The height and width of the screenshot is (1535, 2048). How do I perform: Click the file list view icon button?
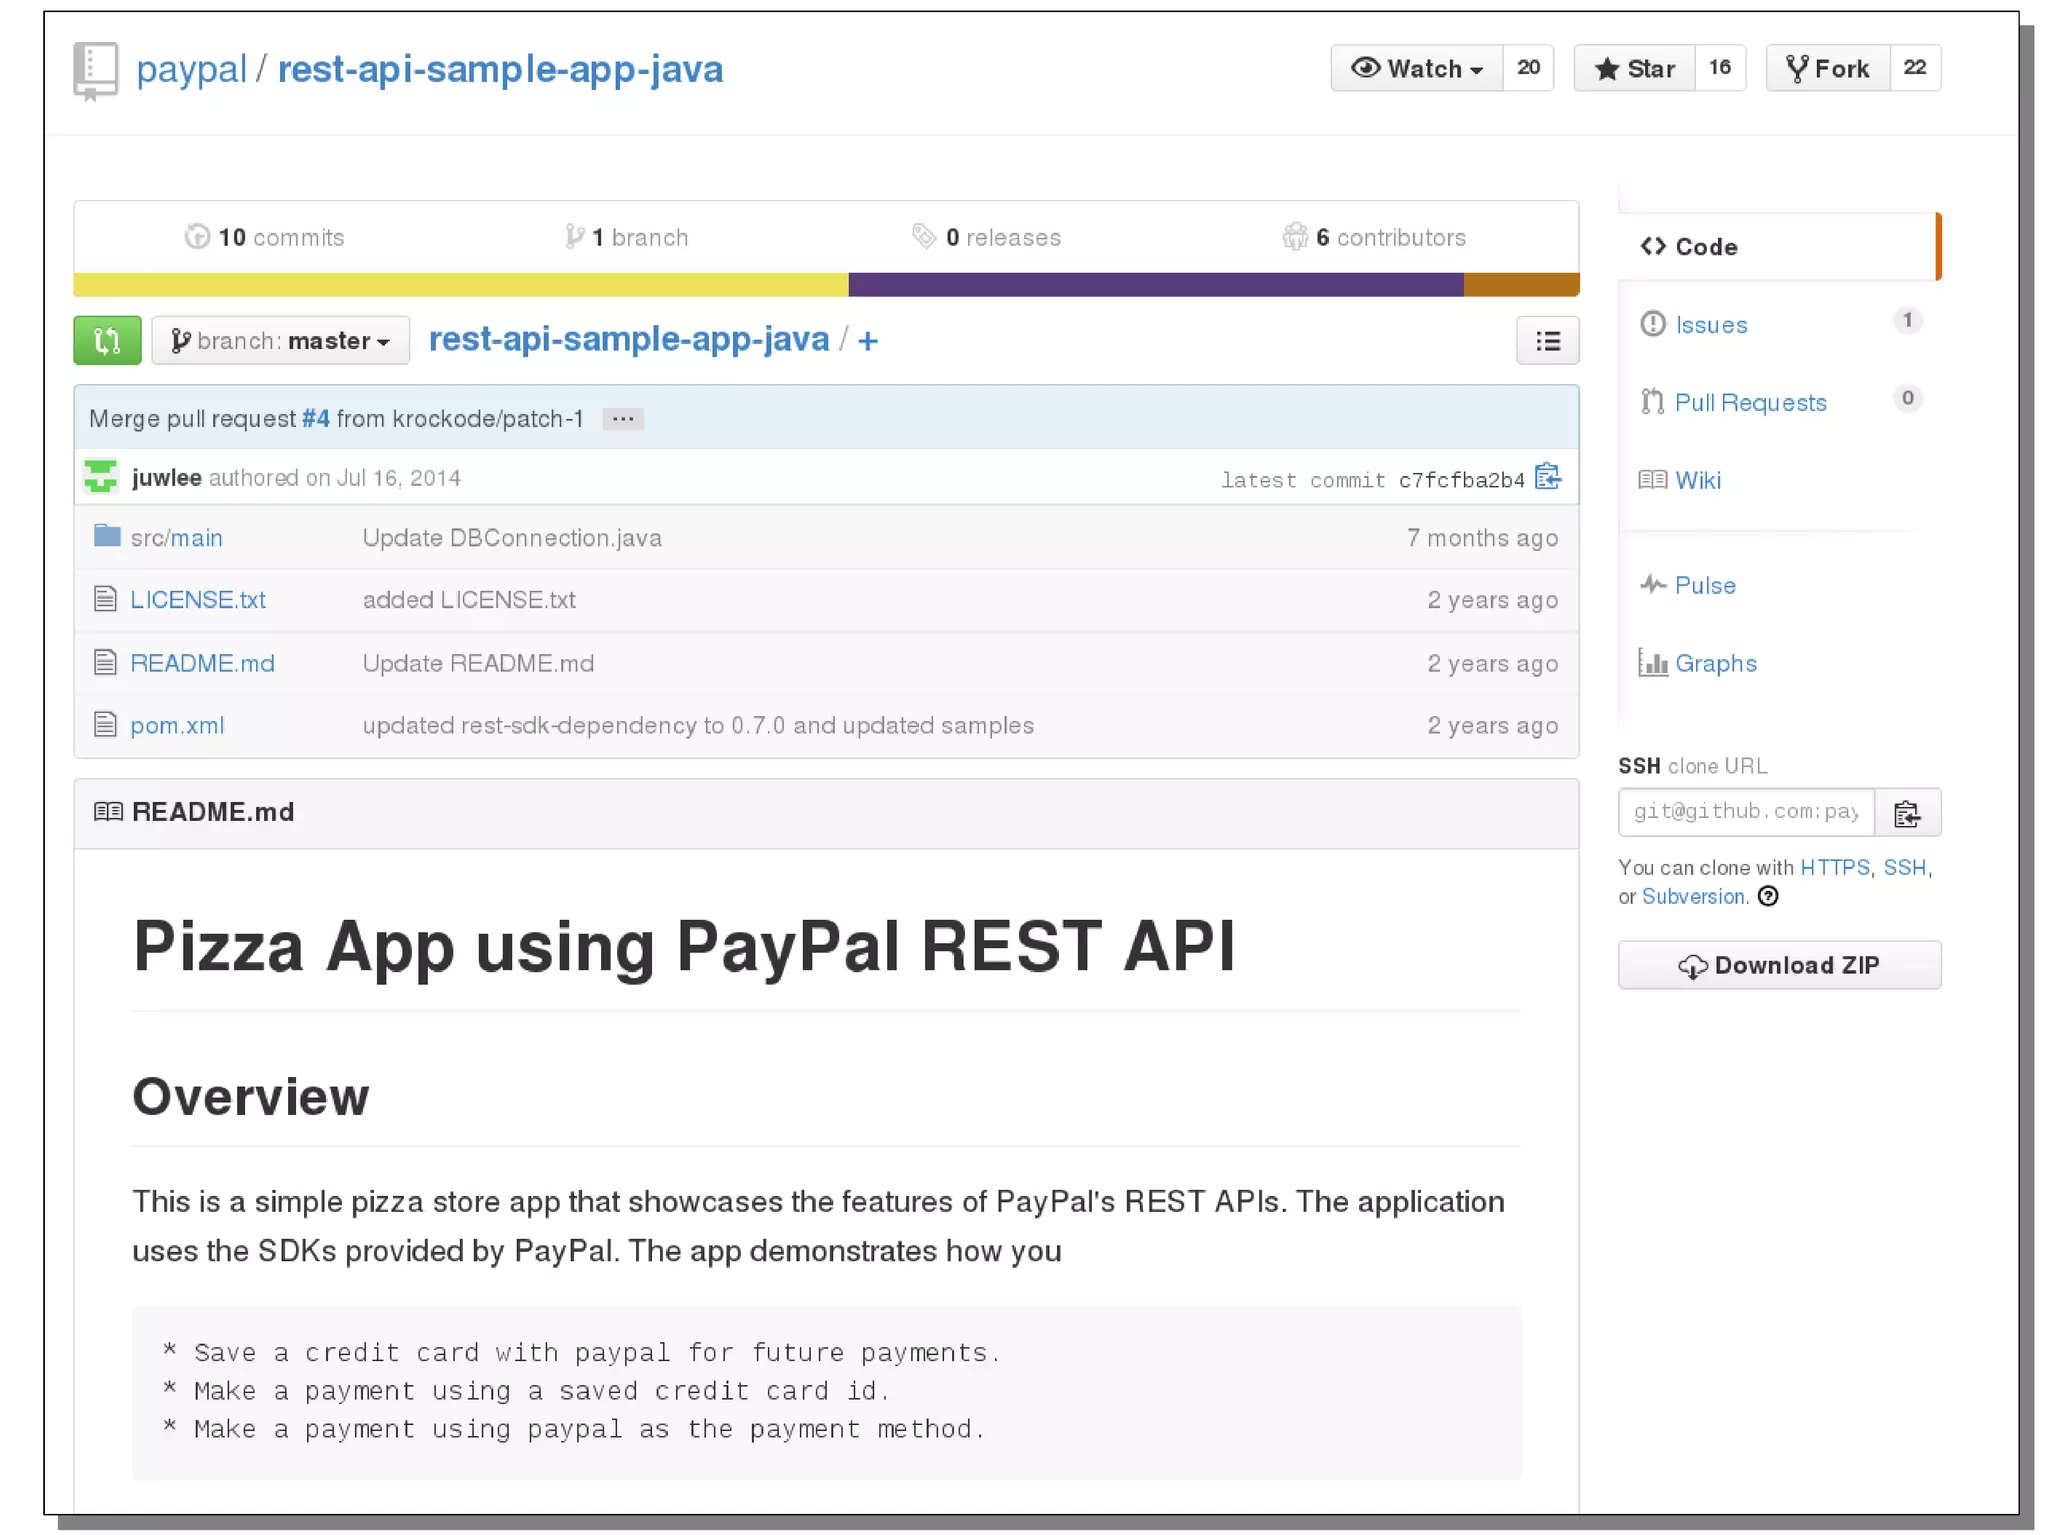coord(1546,341)
